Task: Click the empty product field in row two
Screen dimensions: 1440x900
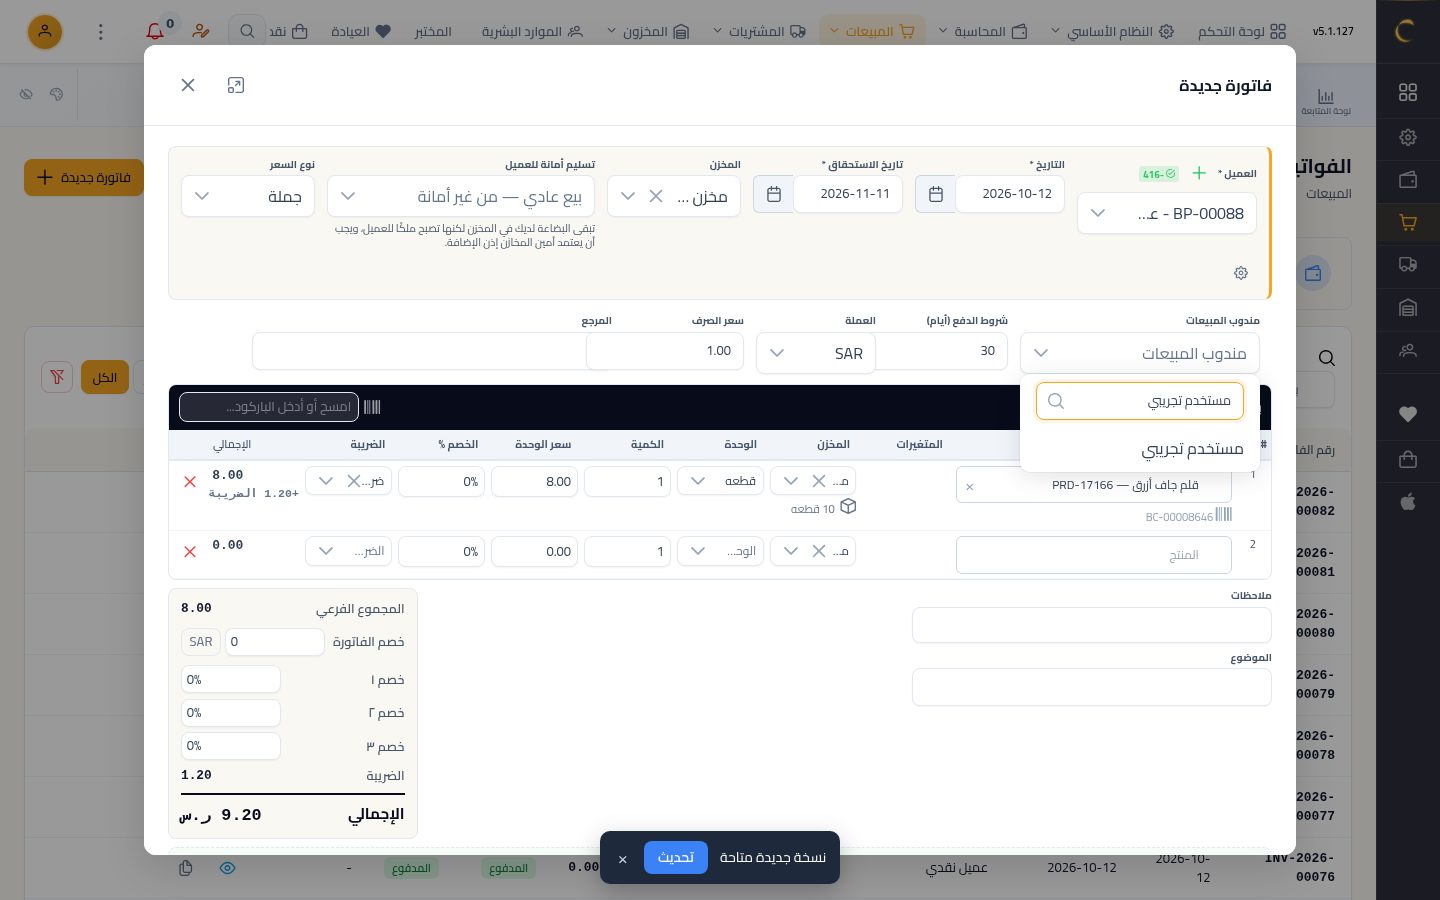Action: 1094,555
